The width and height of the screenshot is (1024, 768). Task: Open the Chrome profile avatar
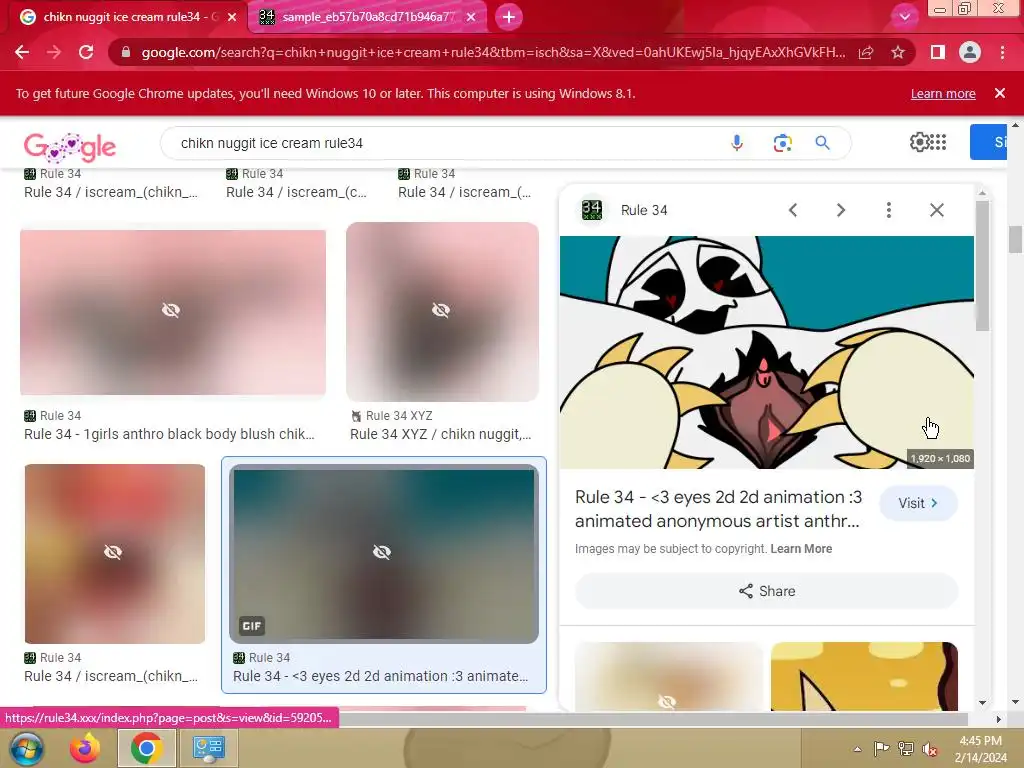tap(970, 52)
